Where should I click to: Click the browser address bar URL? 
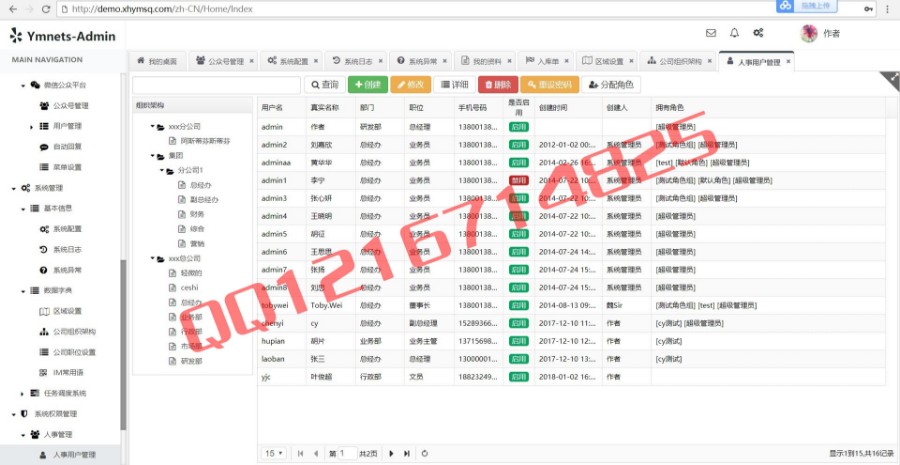click(x=162, y=9)
